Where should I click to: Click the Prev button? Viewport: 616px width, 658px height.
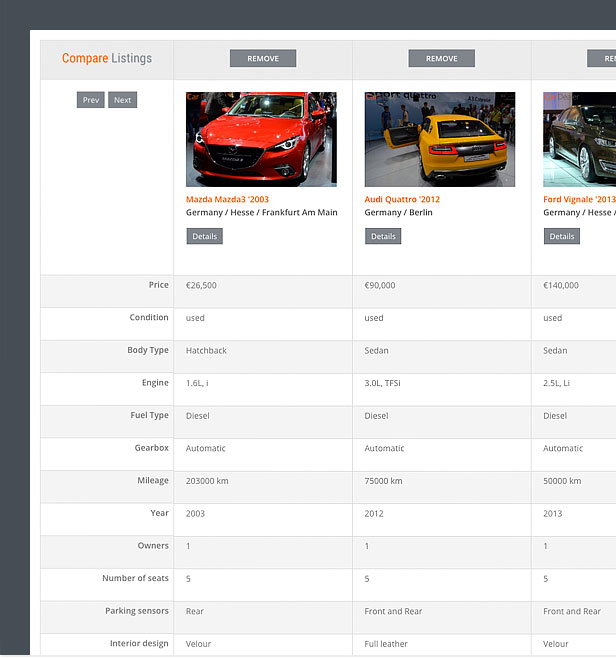[x=91, y=100]
